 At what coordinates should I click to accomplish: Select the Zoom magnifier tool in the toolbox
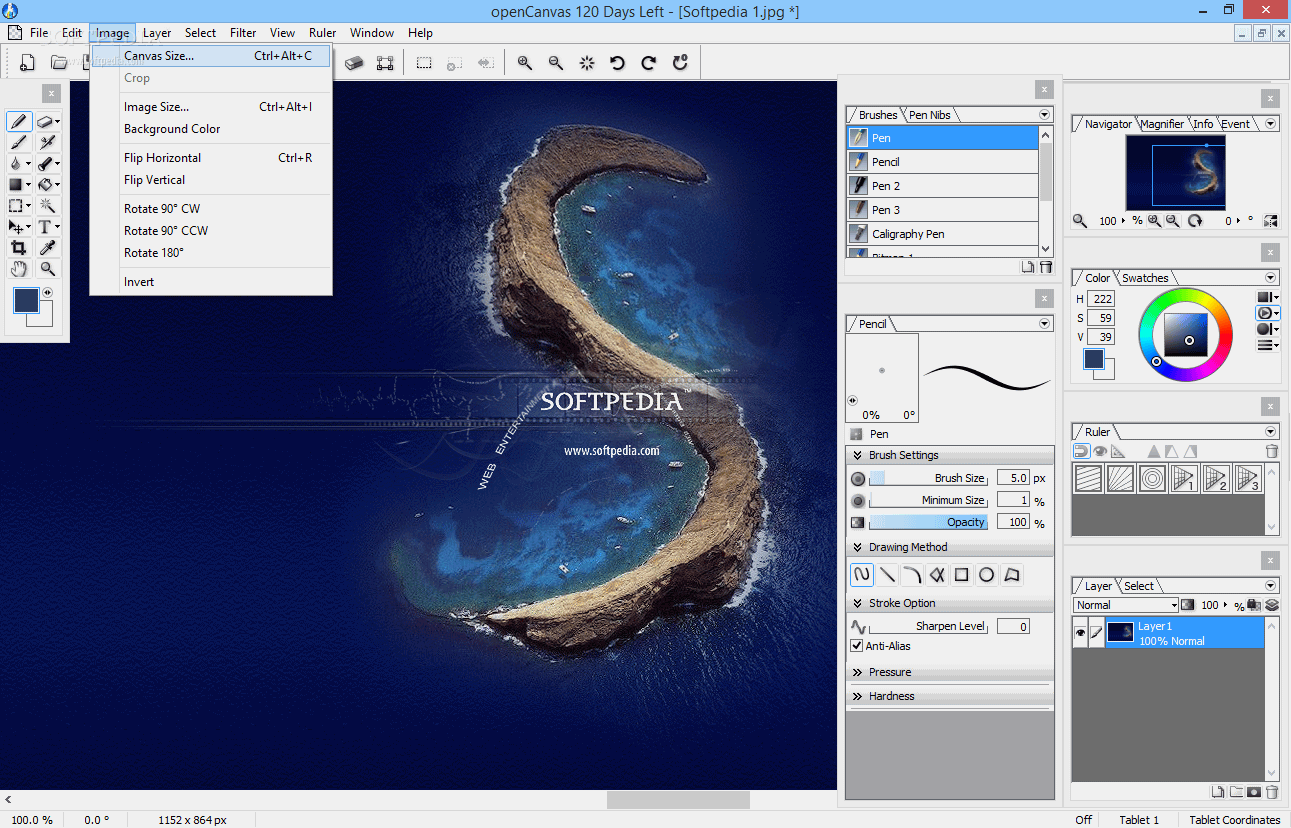[x=47, y=269]
